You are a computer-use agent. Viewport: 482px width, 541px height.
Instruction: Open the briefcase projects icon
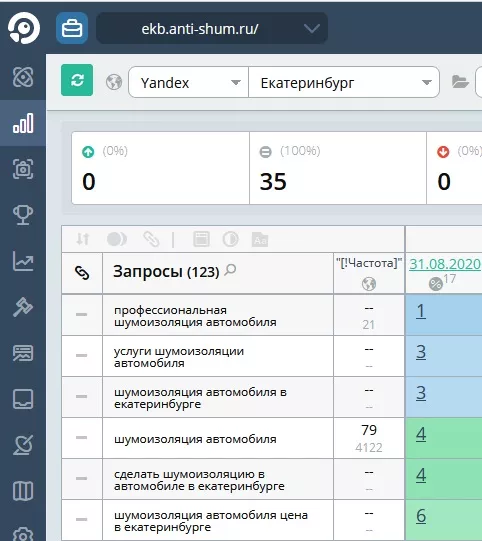tap(72, 28)
